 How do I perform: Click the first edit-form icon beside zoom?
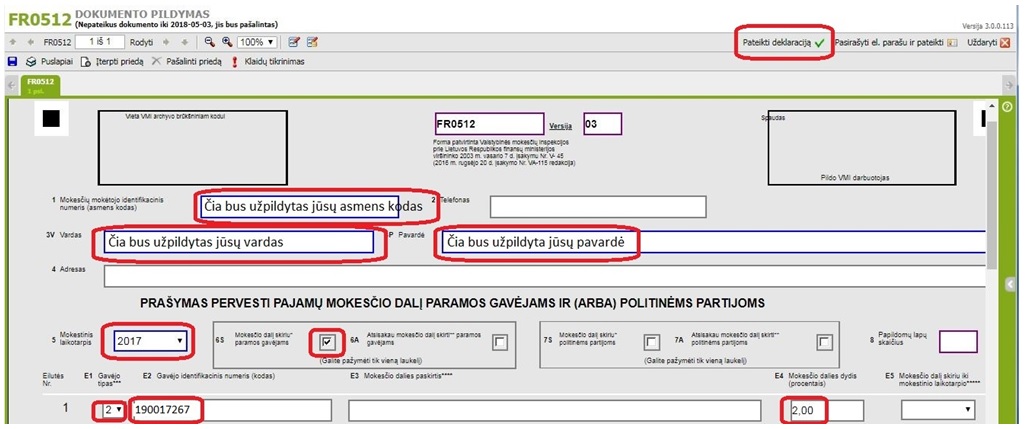(x=294, y=42)
